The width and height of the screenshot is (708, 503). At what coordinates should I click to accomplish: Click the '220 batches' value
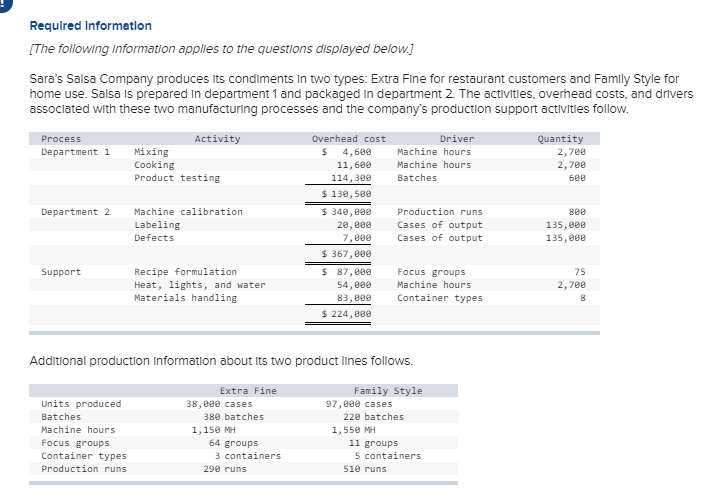tap(373, 417)
